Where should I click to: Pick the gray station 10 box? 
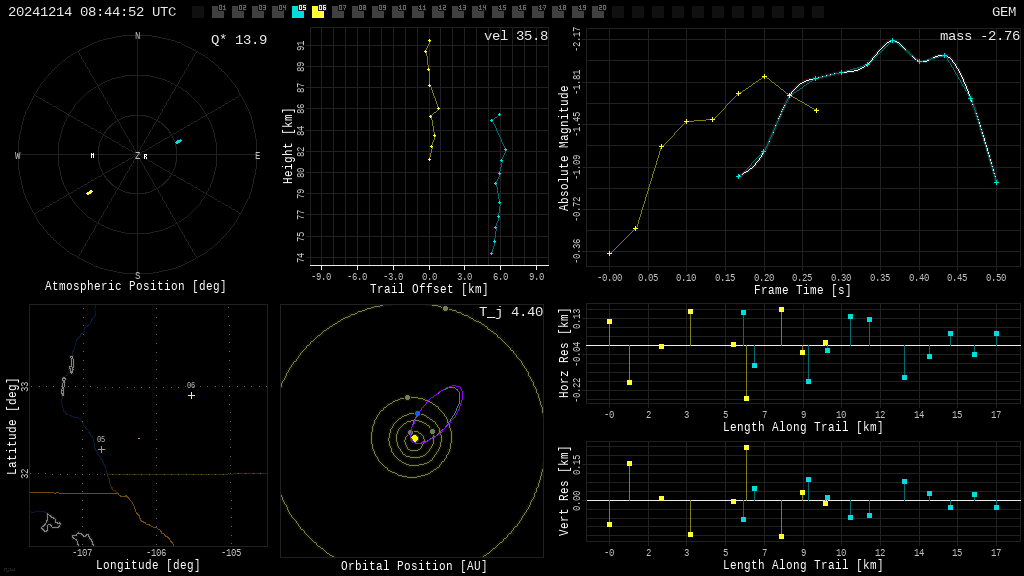[398, 12]
